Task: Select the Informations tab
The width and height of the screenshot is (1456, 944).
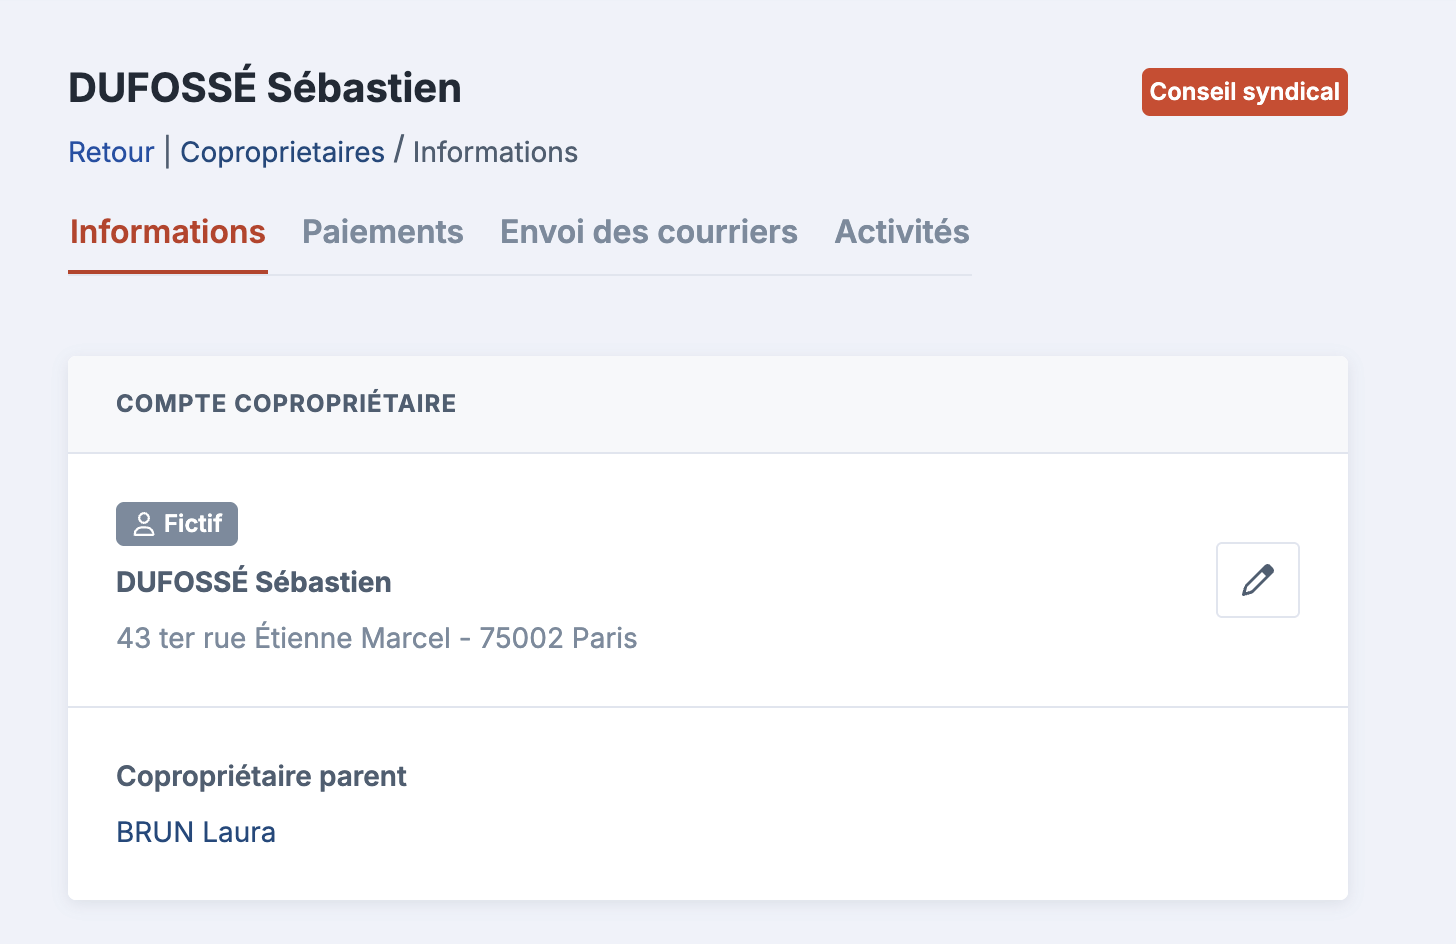Action: pos(168,232)
